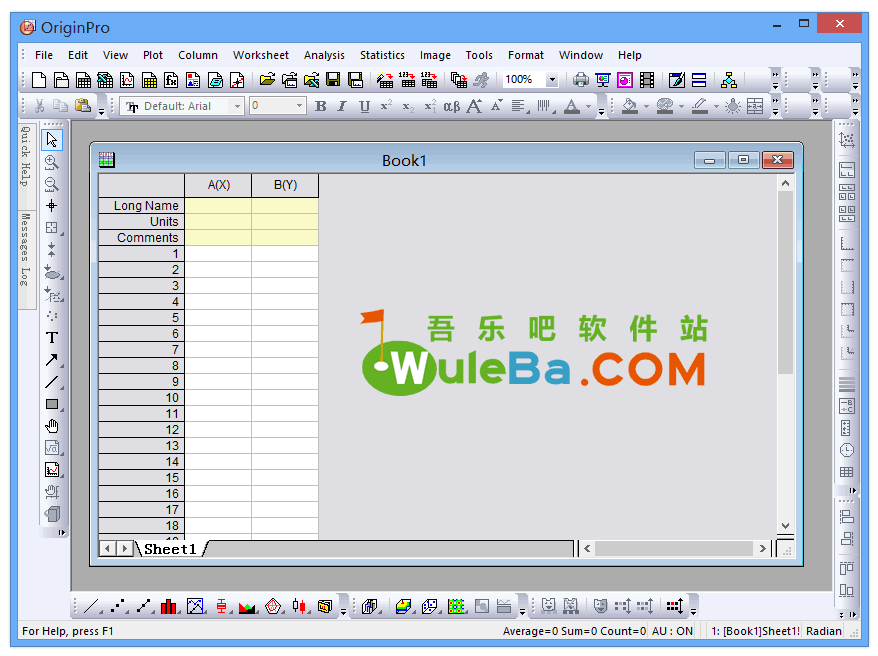Toggle Italic formatting

[x=342, y=106]
